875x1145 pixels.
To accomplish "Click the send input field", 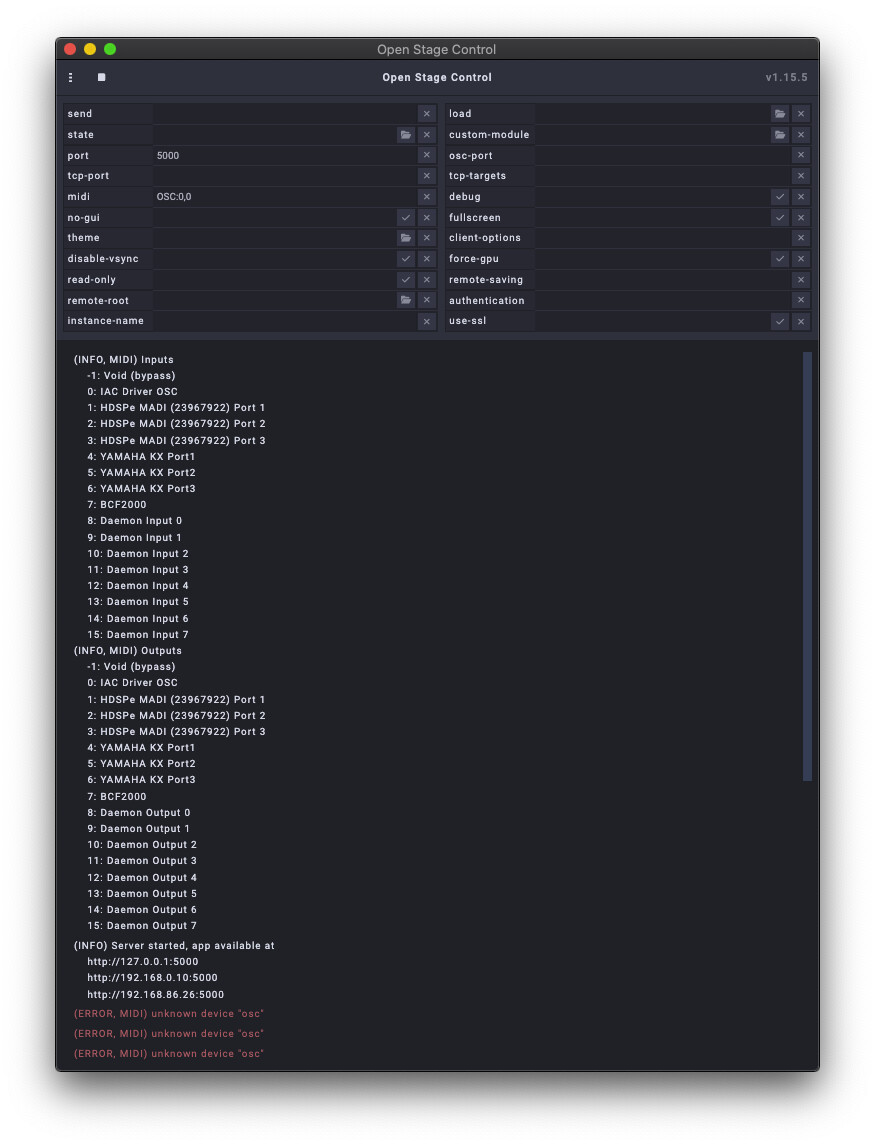I will (284, 114).
